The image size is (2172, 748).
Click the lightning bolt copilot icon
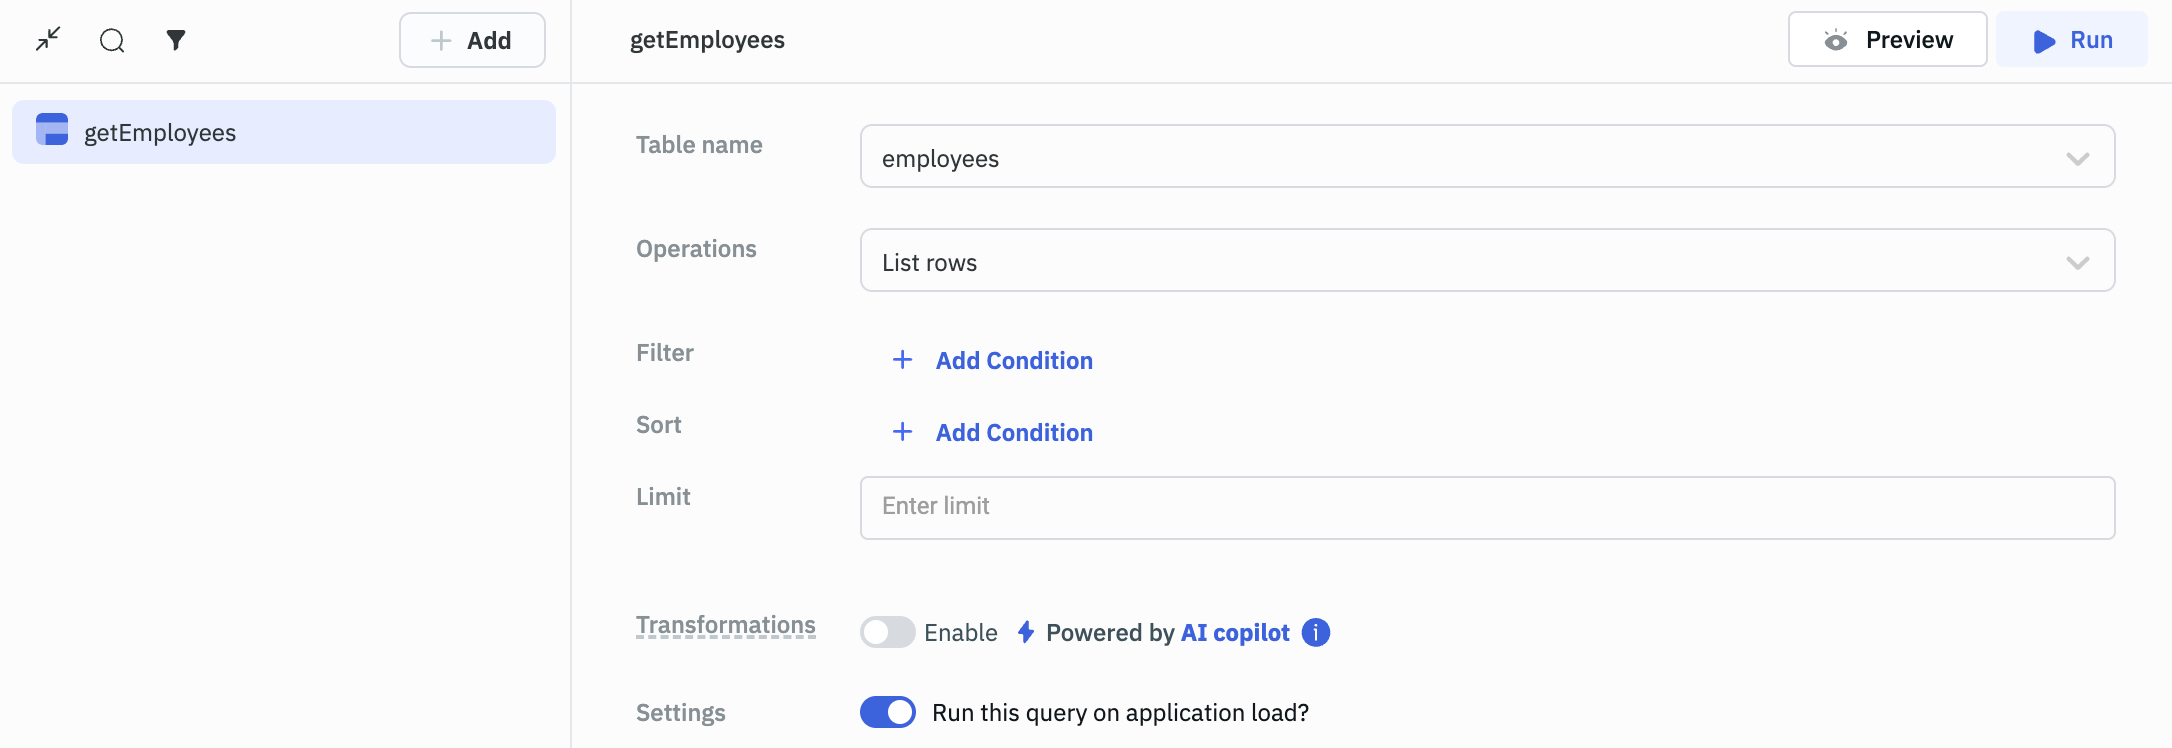[x=1025, y=632]
